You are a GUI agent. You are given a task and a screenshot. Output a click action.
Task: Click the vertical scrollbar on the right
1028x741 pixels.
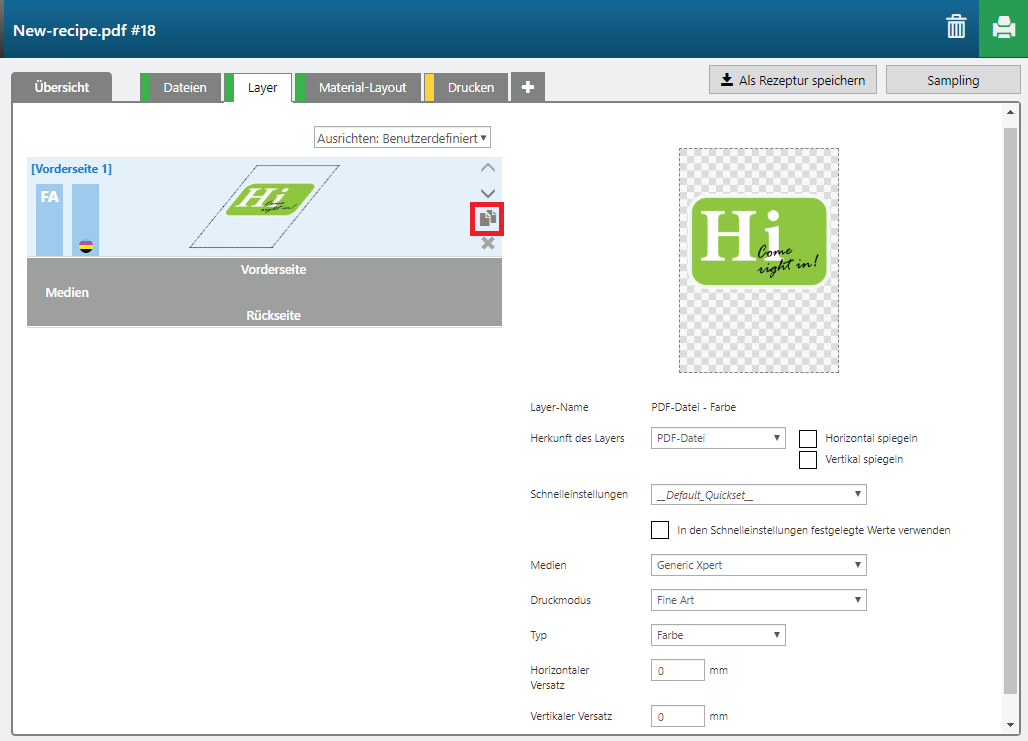(1010, 400)
